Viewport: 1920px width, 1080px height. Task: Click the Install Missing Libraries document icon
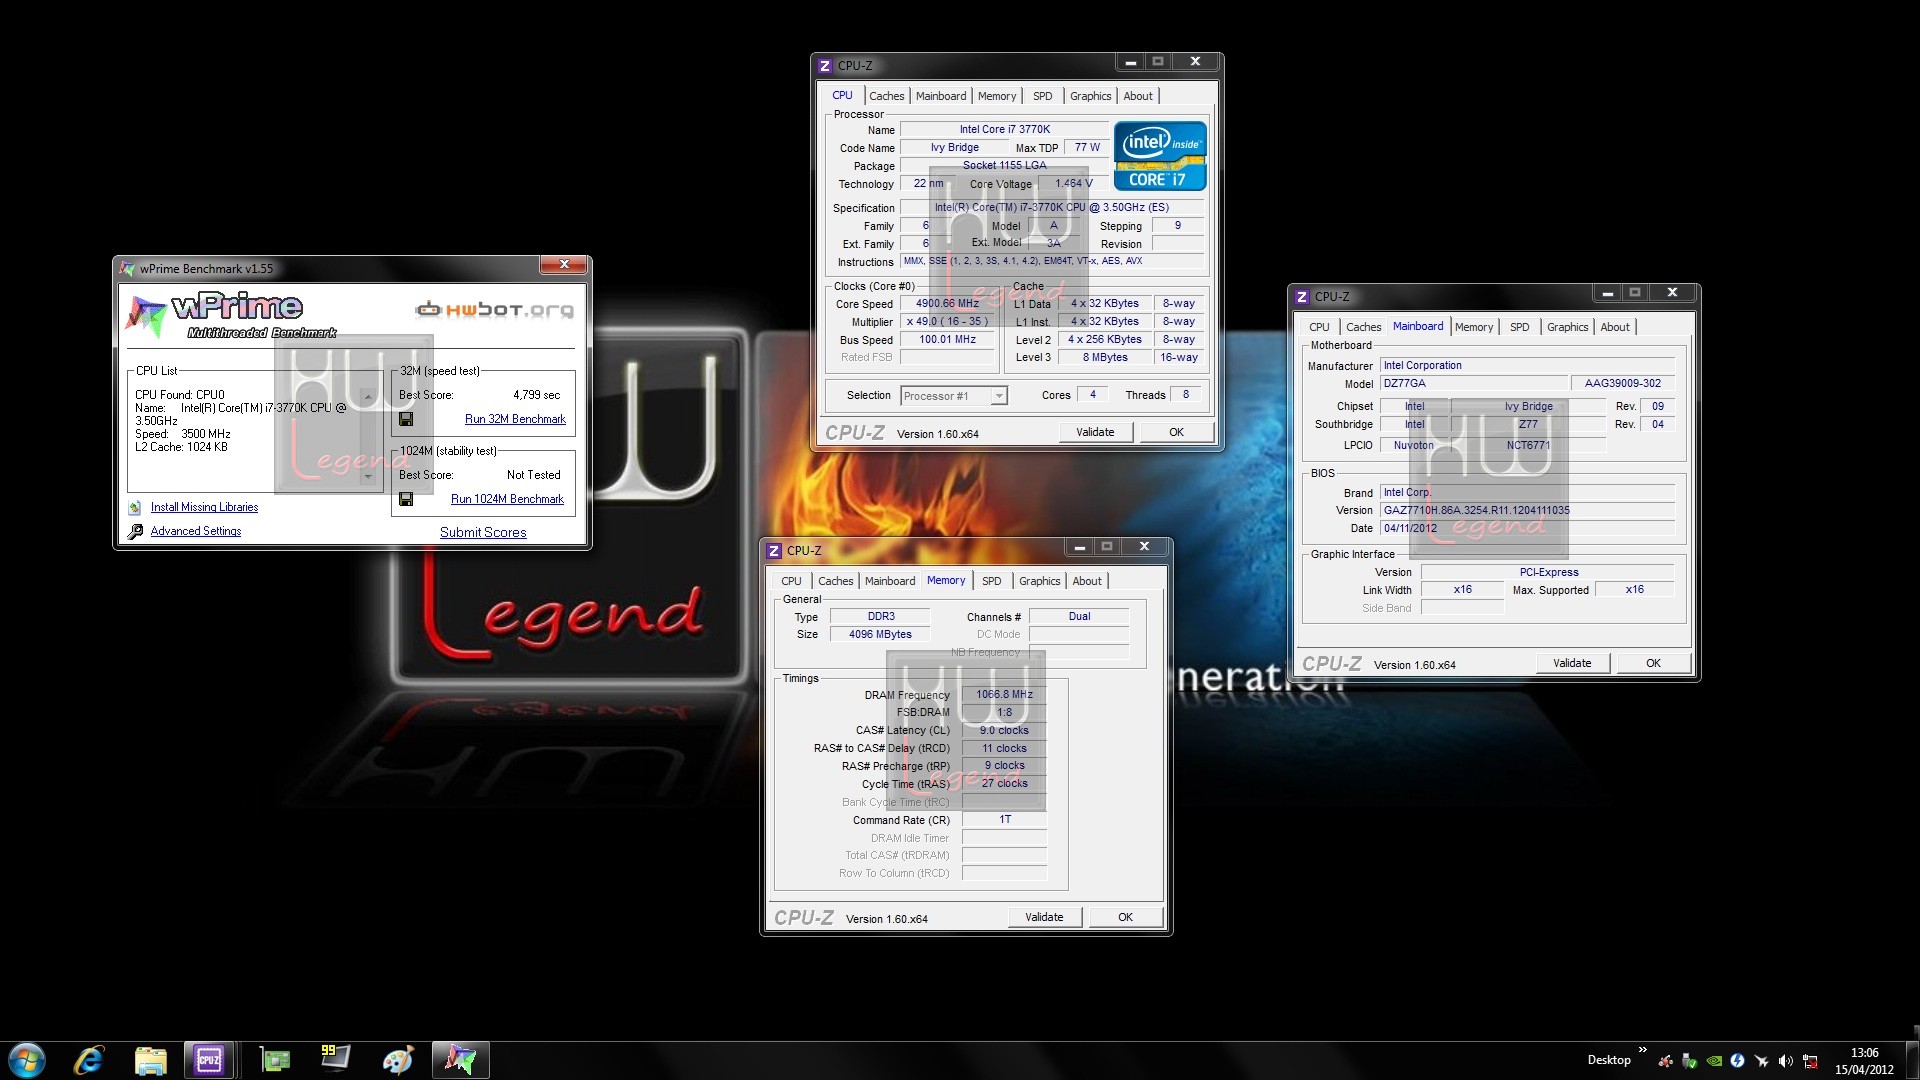[x=135, y=507]
